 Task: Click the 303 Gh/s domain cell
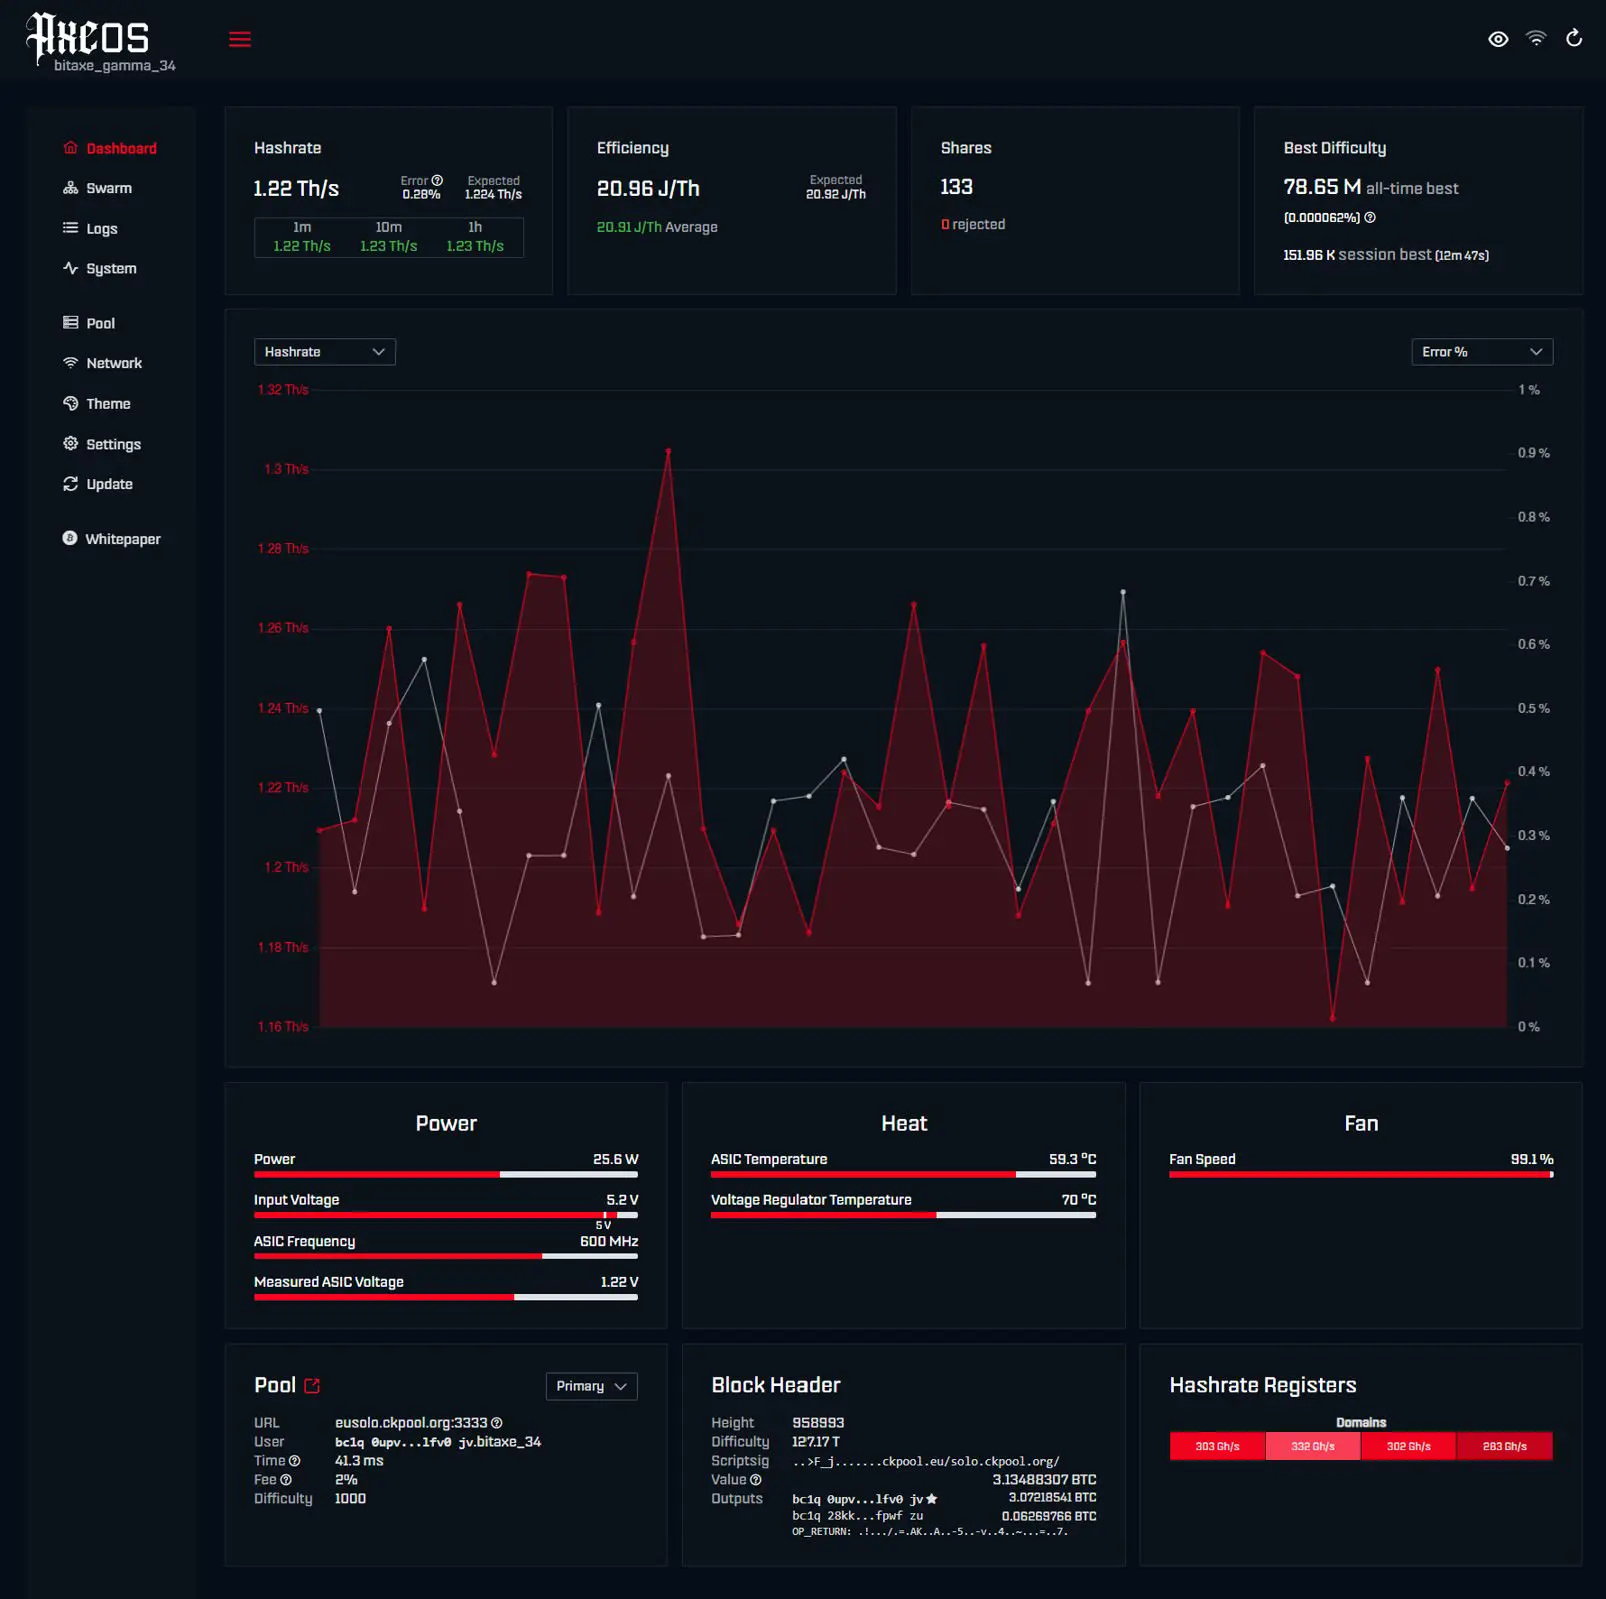[1217, 1447]
